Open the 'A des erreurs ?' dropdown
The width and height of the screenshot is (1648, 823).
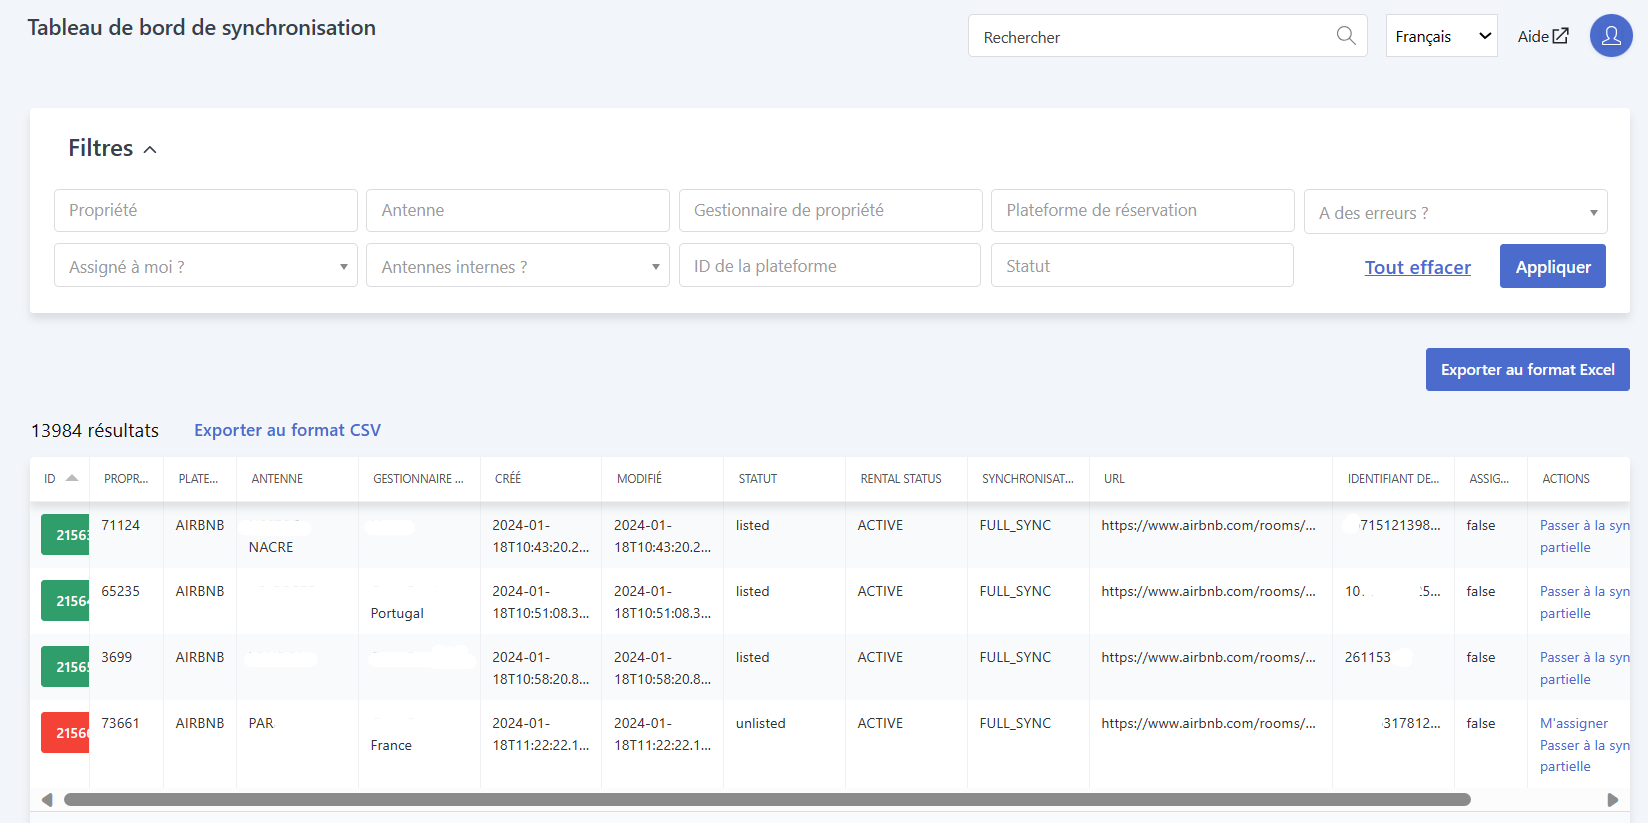coord(1455,212)
